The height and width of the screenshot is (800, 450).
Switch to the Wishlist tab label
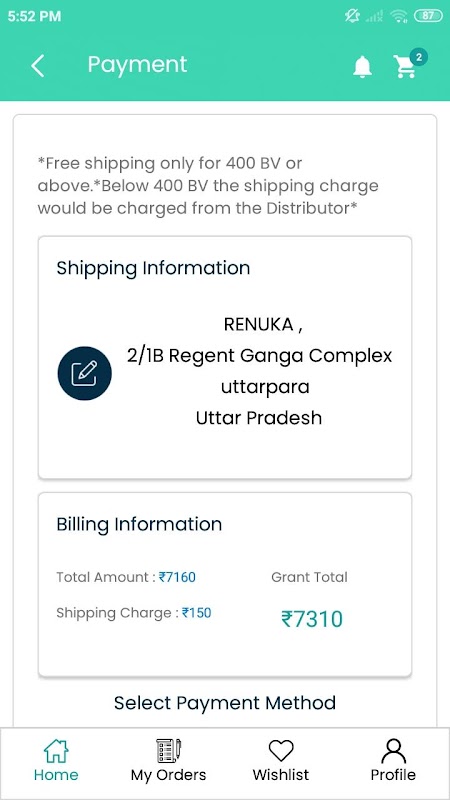[281, 775]
